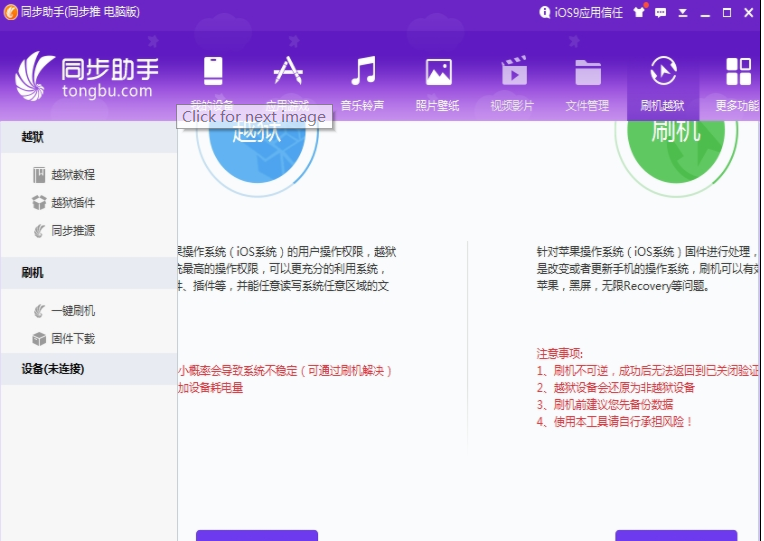Open 同步推源 in the sidebar
Viewport: 764px width, 541px height.
[x=64, y=231]
